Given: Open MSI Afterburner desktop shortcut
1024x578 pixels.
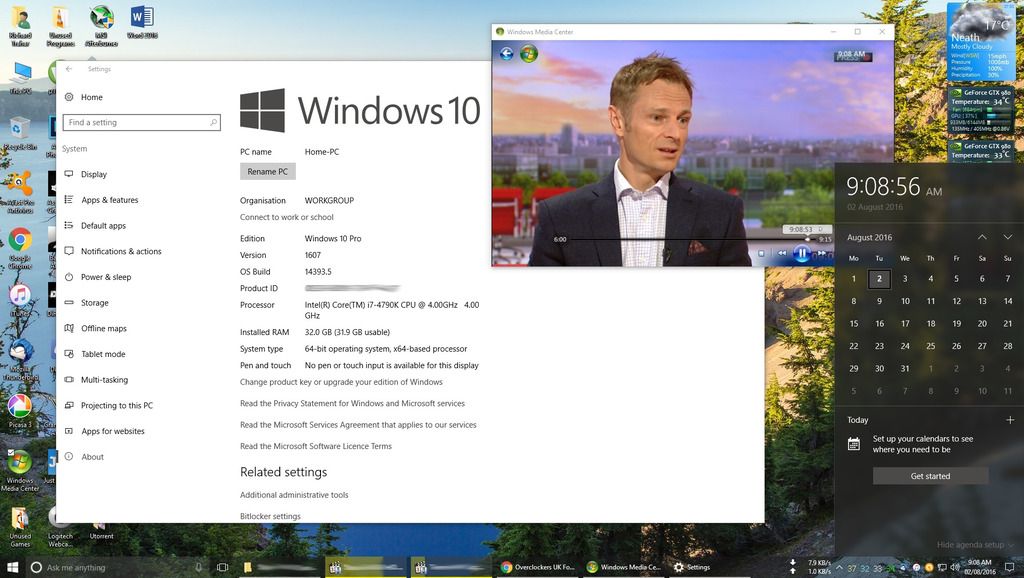Looking at the screenshot, I should pos(101,26).
